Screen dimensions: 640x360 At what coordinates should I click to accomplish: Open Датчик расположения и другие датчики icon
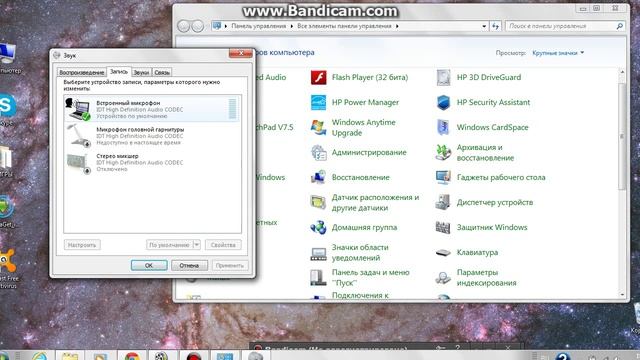[318, 202]
